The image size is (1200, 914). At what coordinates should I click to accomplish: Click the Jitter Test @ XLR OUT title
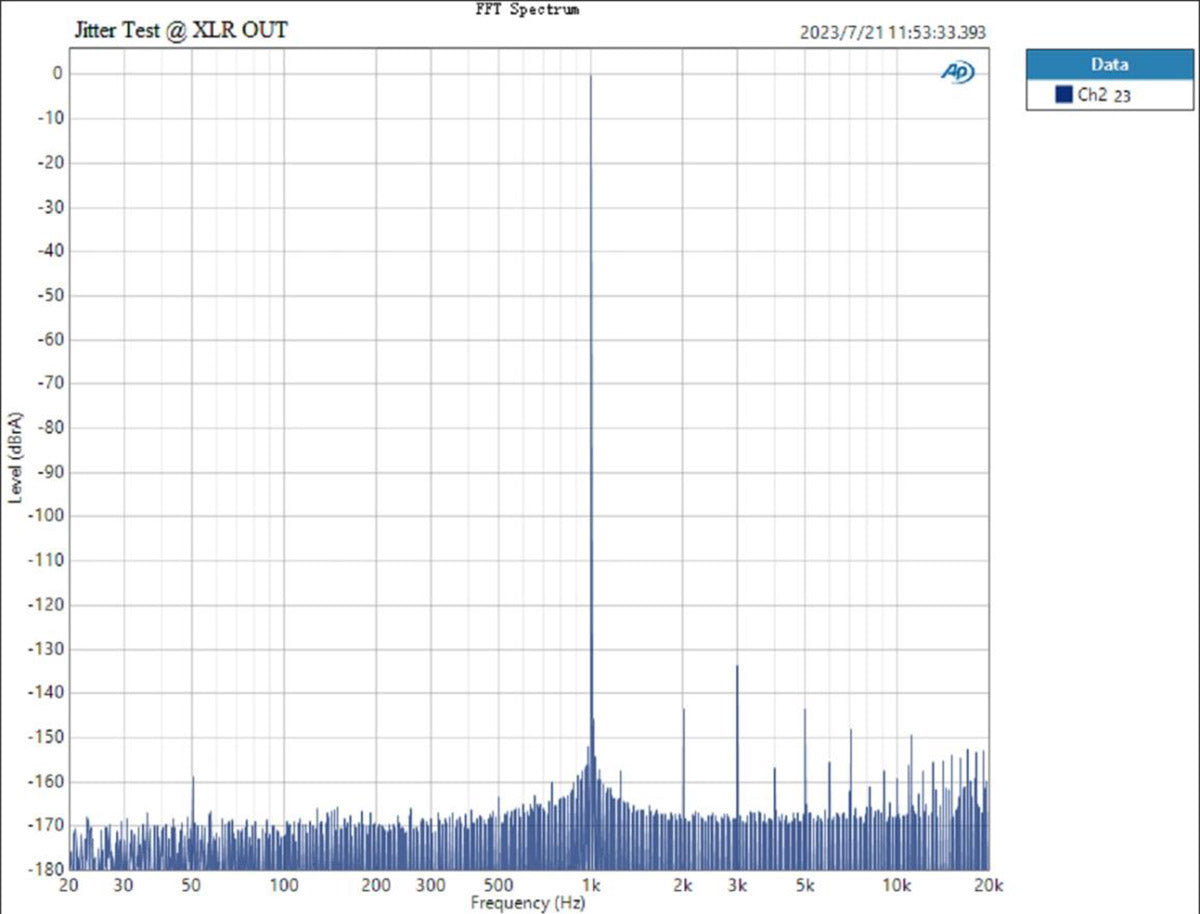tap(181, 31)
